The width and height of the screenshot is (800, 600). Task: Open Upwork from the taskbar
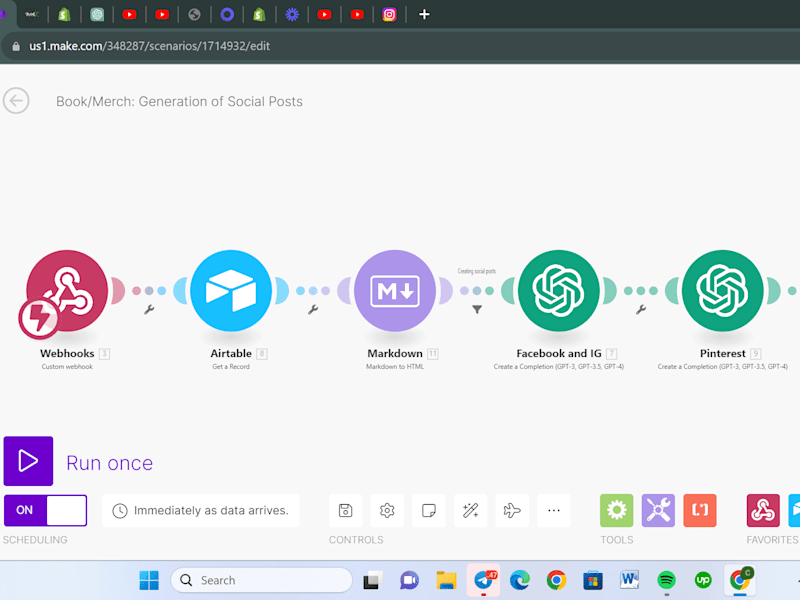[703, 580]
